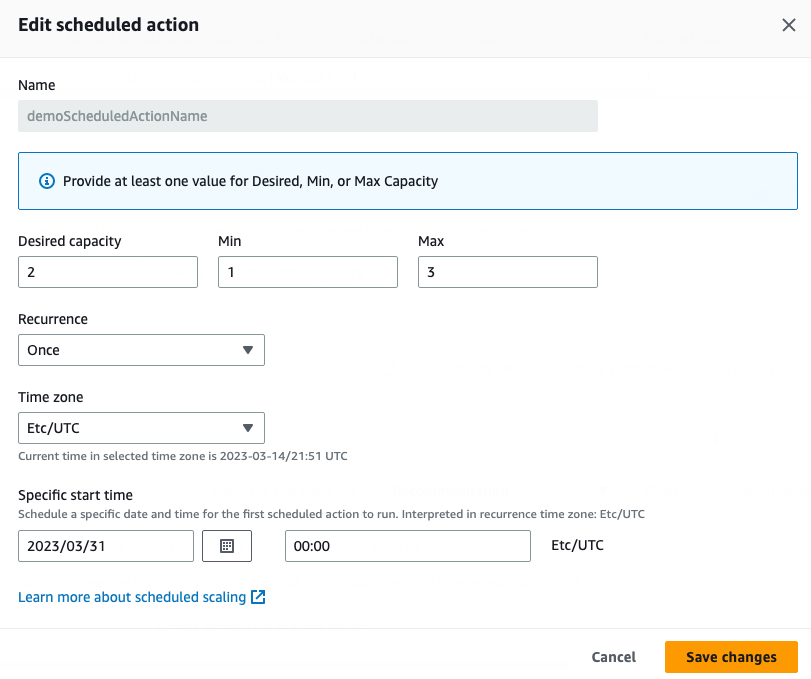Click the Min capacity input showing 1

(x=307, y=271)
